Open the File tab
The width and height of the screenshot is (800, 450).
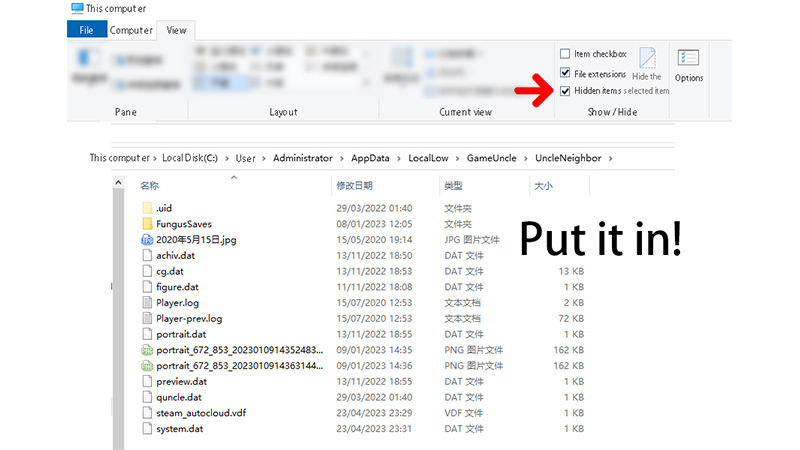click(x=86, y=30)
